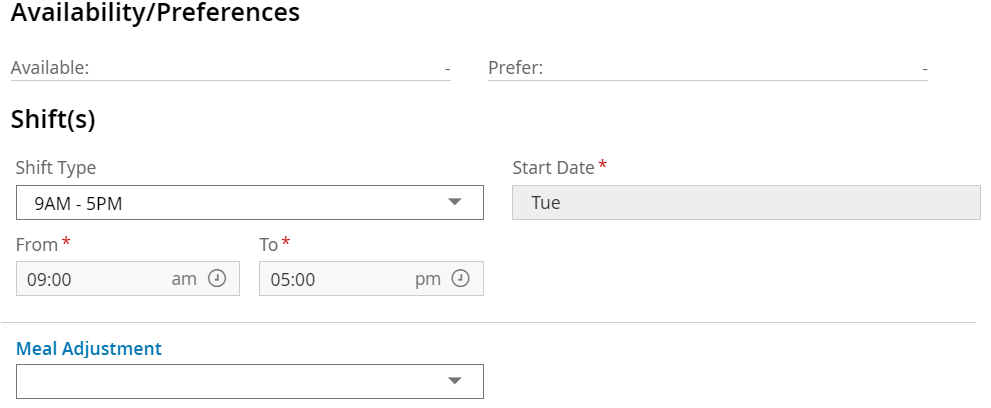Click the Start Date field showing Tue
This screenshot has height=408, width=991.
[745, 203]
